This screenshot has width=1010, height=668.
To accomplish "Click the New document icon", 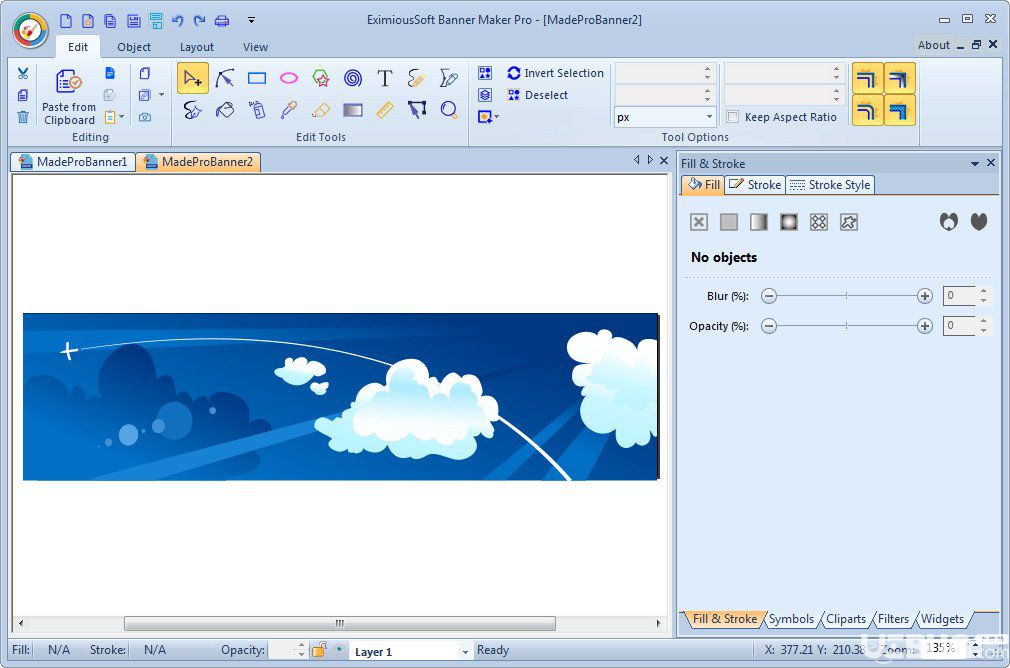I will point(66,21).
